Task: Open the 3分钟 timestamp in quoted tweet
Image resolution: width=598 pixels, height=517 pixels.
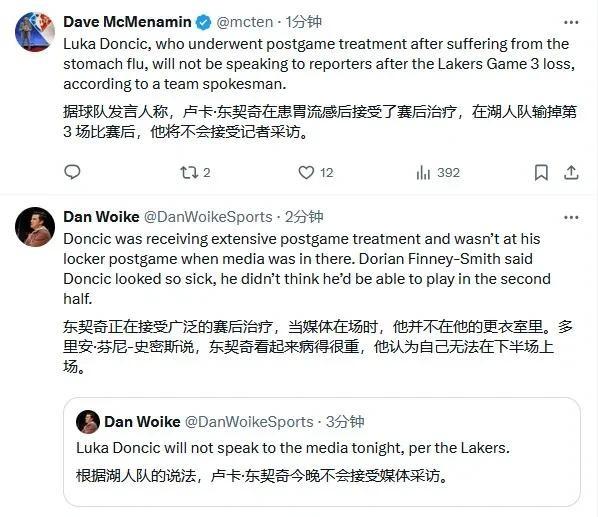Action: (x=345, y=422)
